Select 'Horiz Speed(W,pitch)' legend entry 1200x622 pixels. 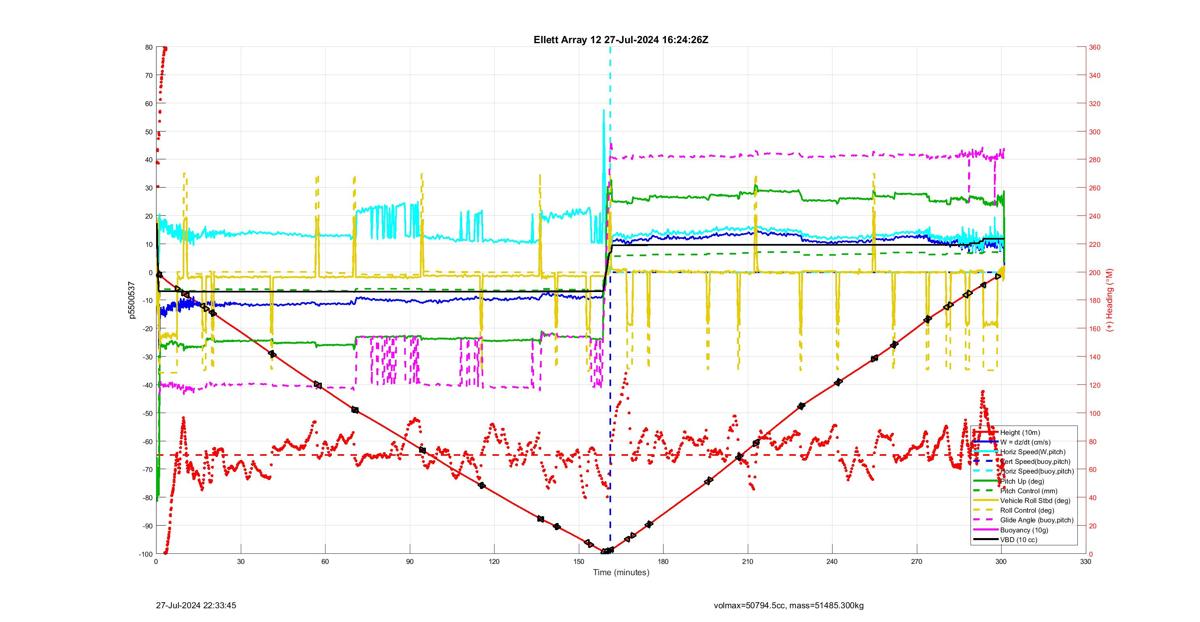(x=1033, y=452)
